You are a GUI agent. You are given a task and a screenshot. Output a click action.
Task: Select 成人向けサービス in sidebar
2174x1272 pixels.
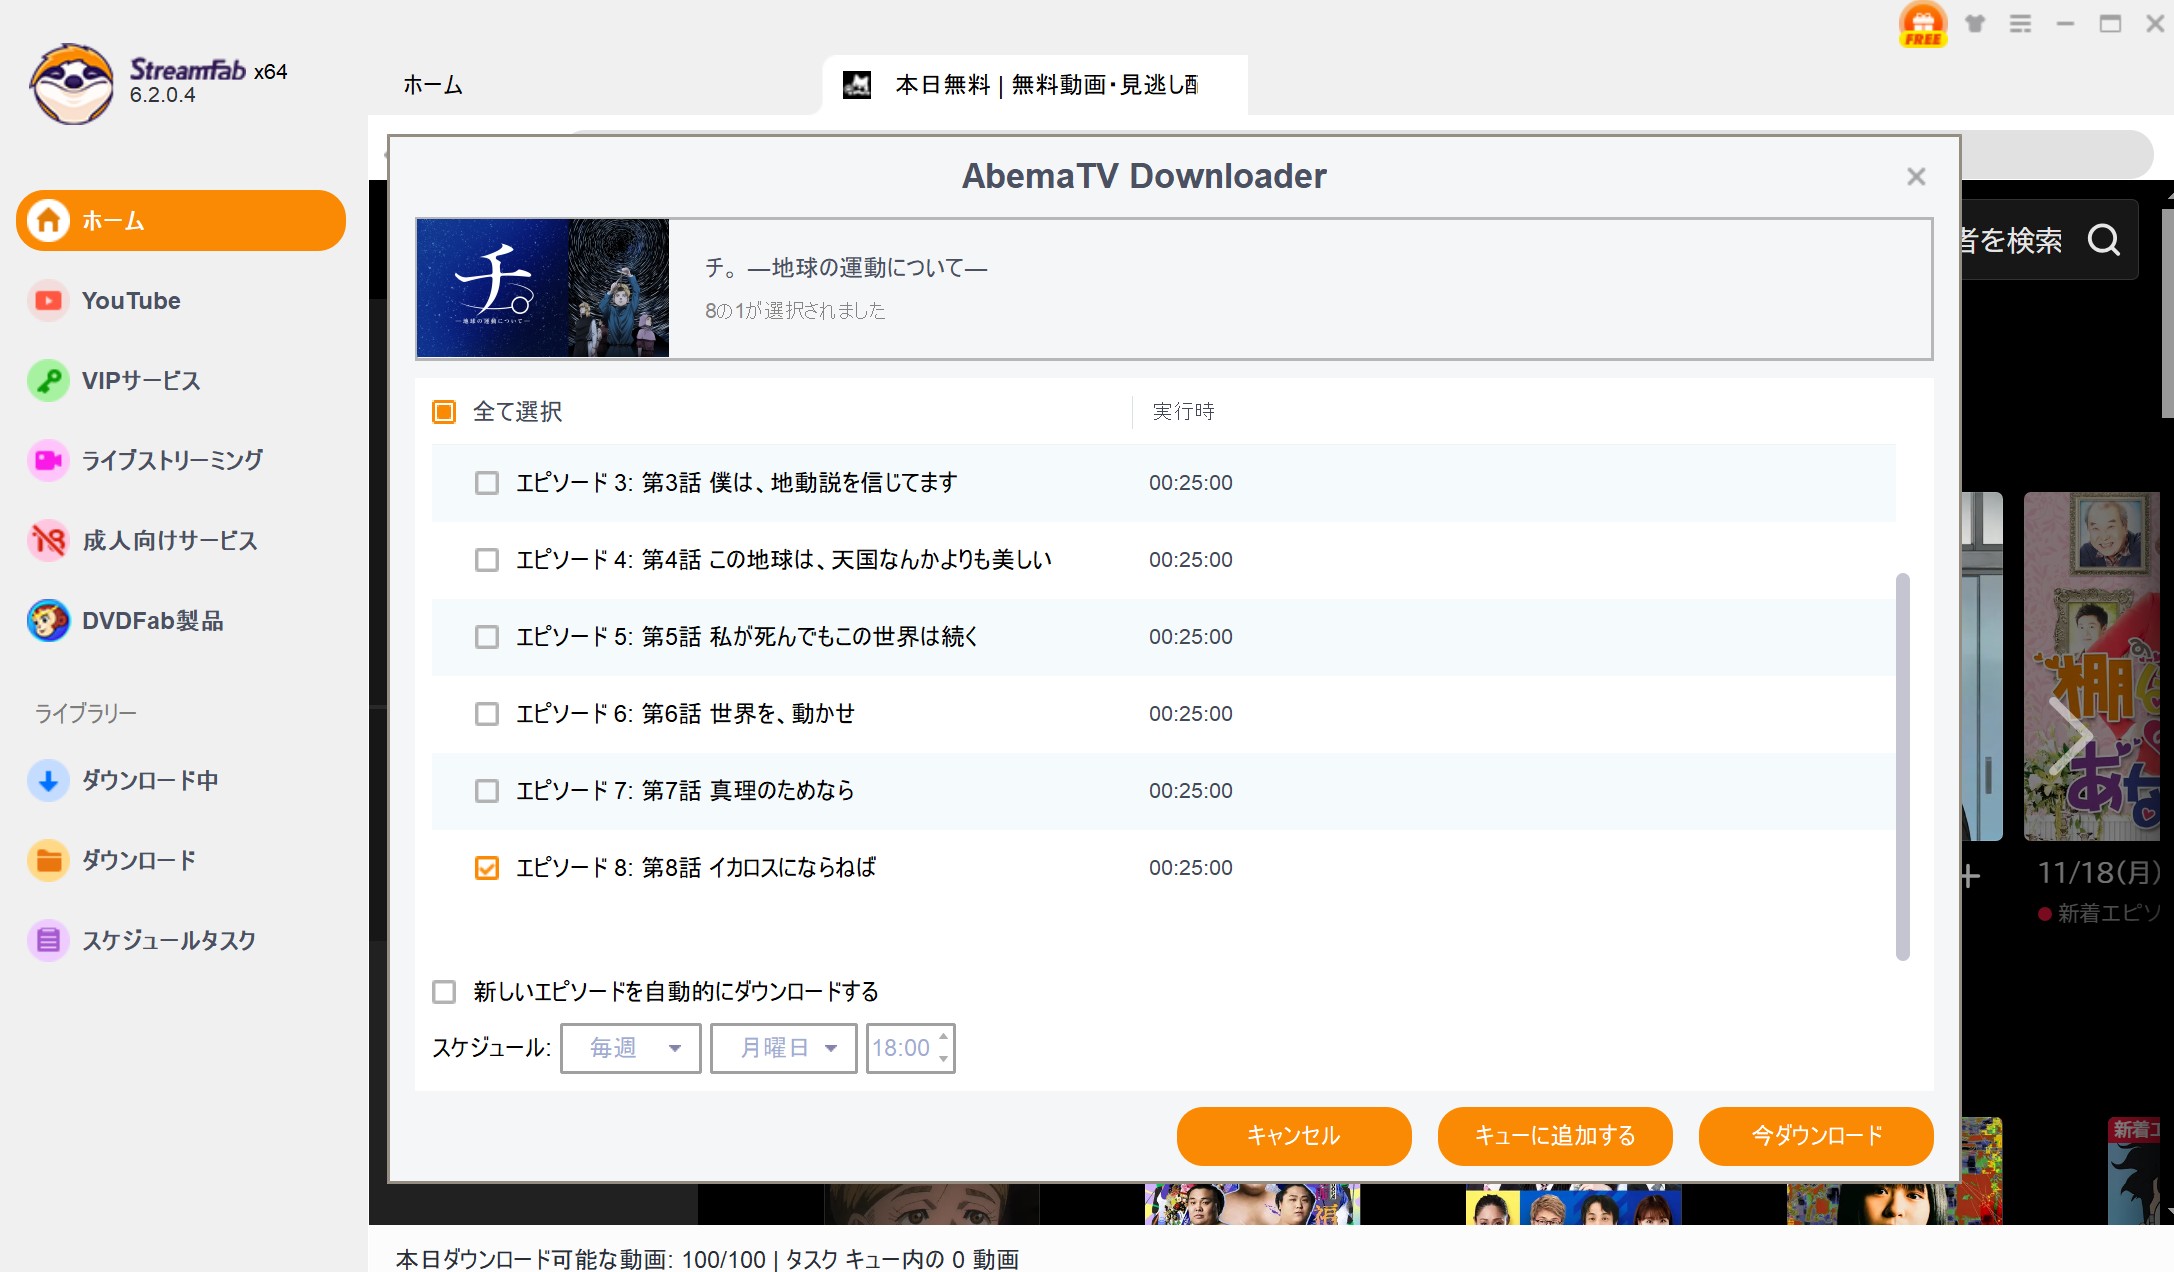170,541
